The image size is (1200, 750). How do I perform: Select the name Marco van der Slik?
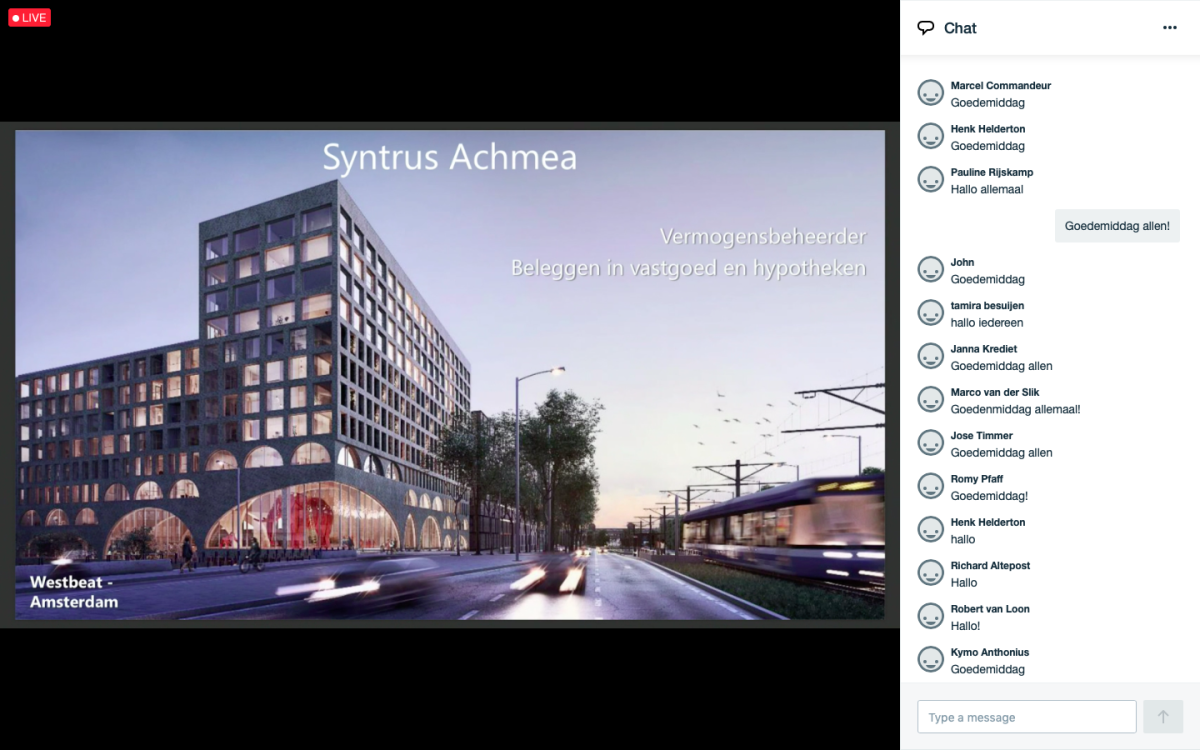tap(996, 392)
